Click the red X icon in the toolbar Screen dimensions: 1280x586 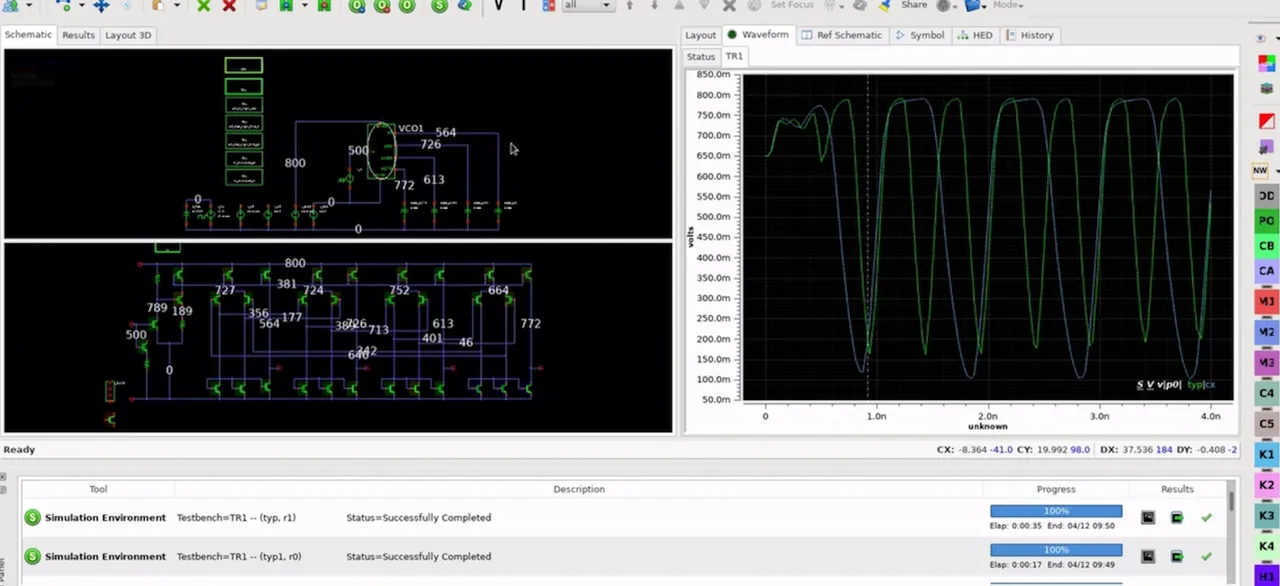coord(229,6)
